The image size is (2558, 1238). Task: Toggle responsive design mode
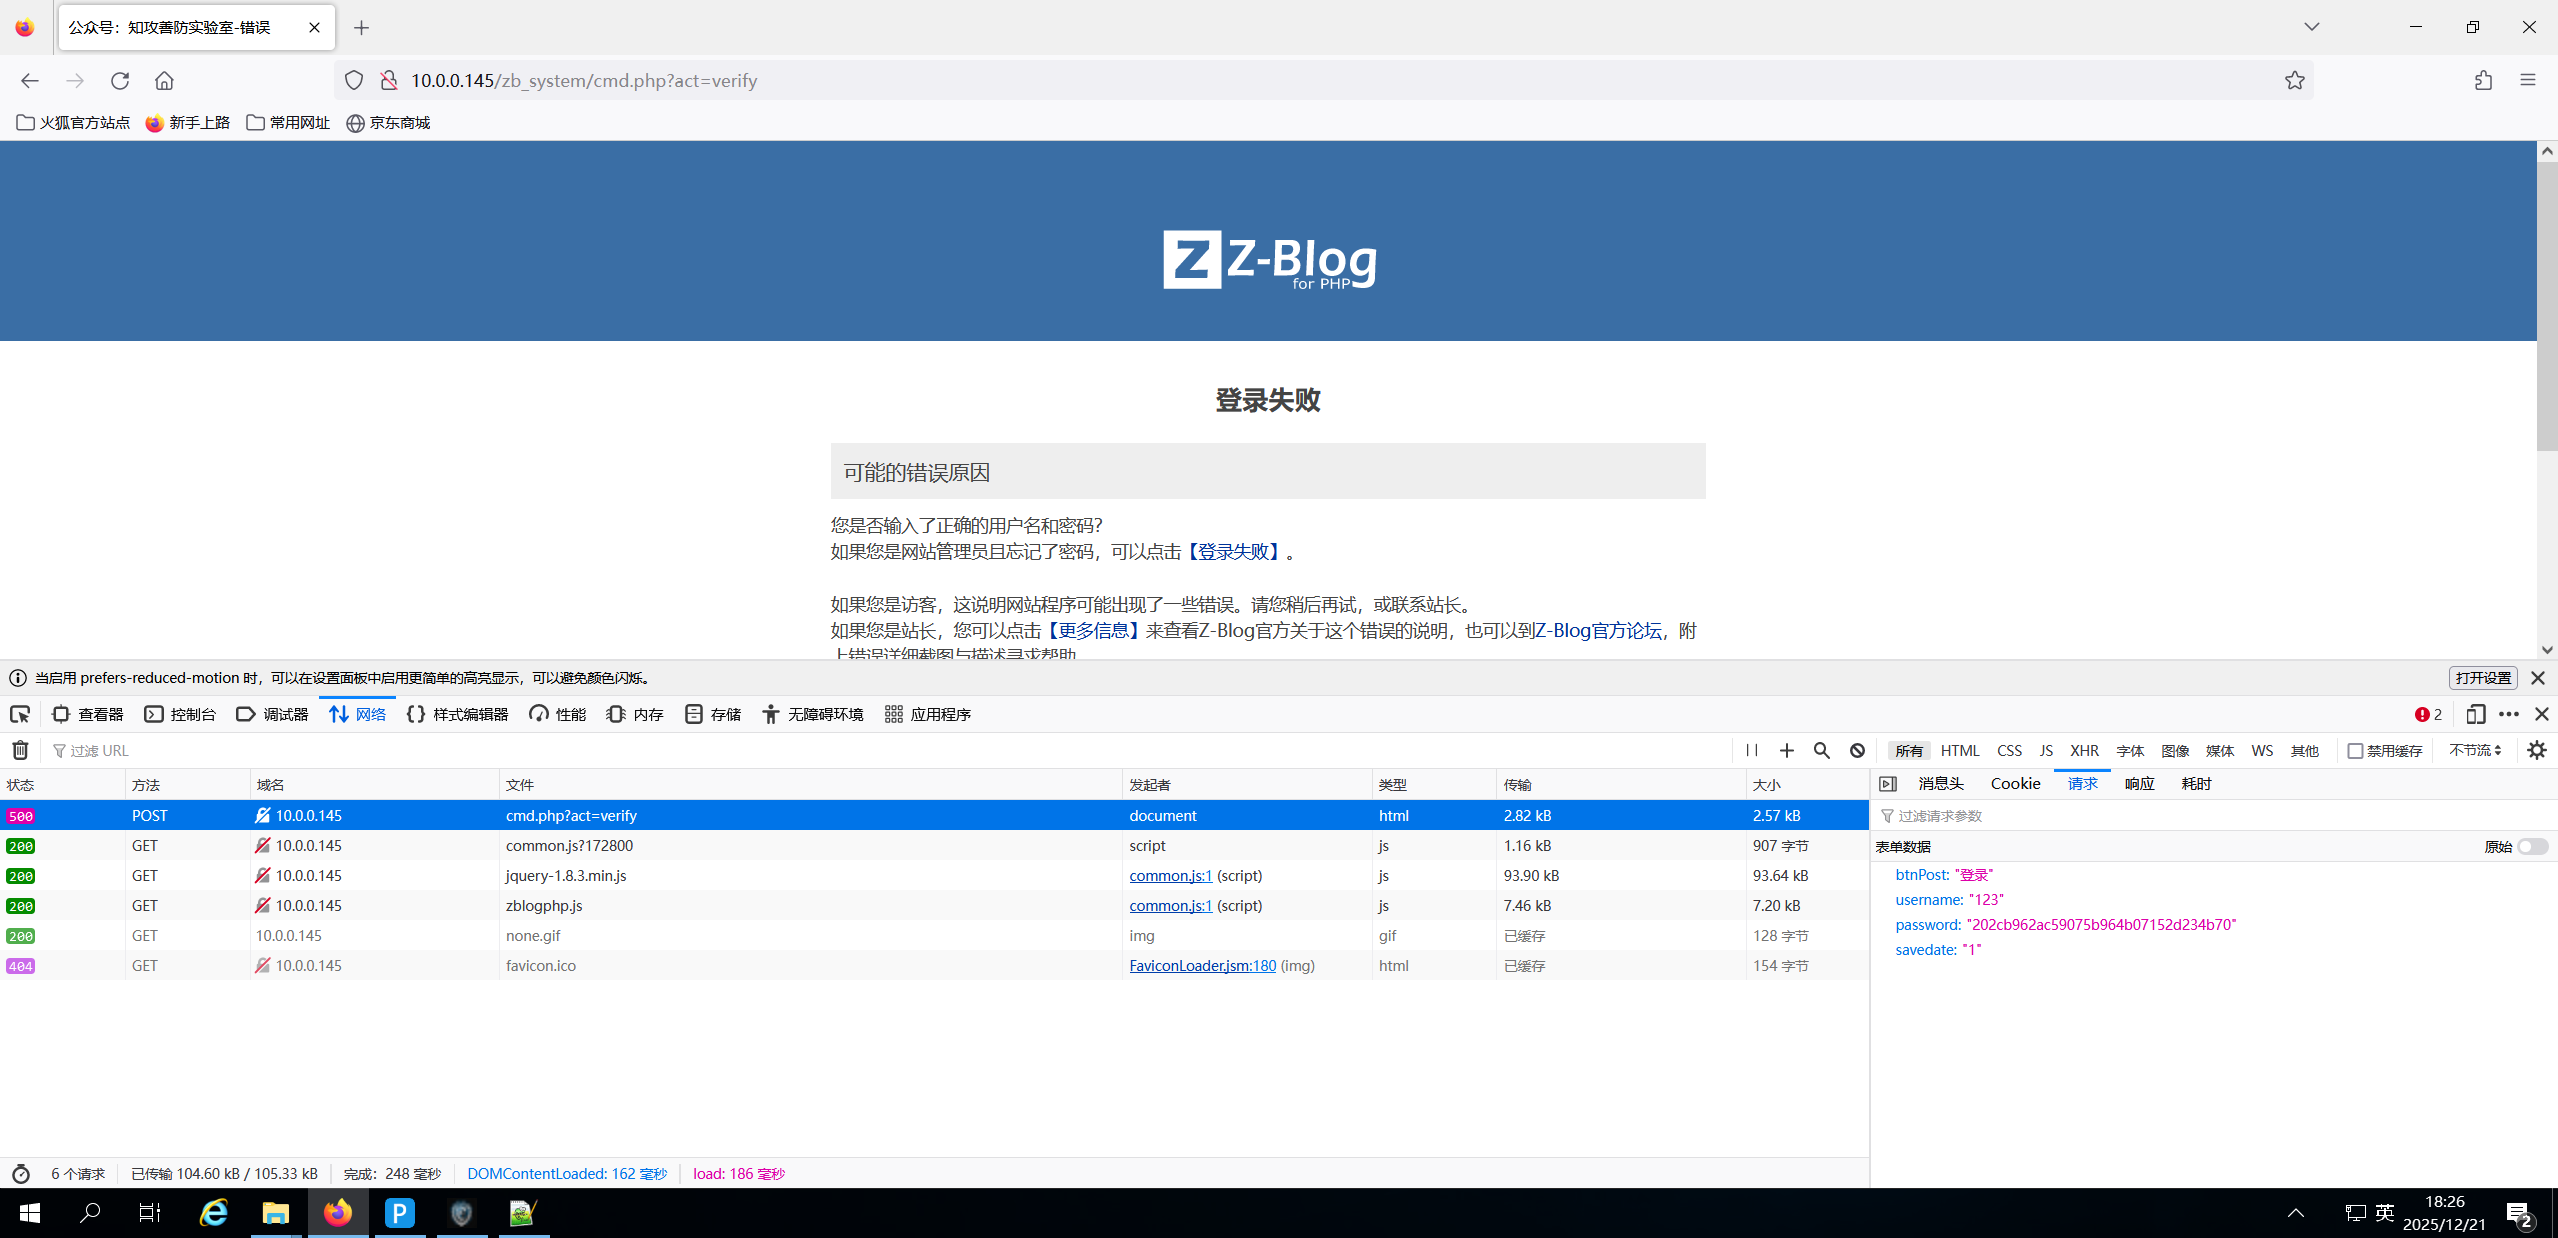pyautogui.click(x=2476, y=714)
